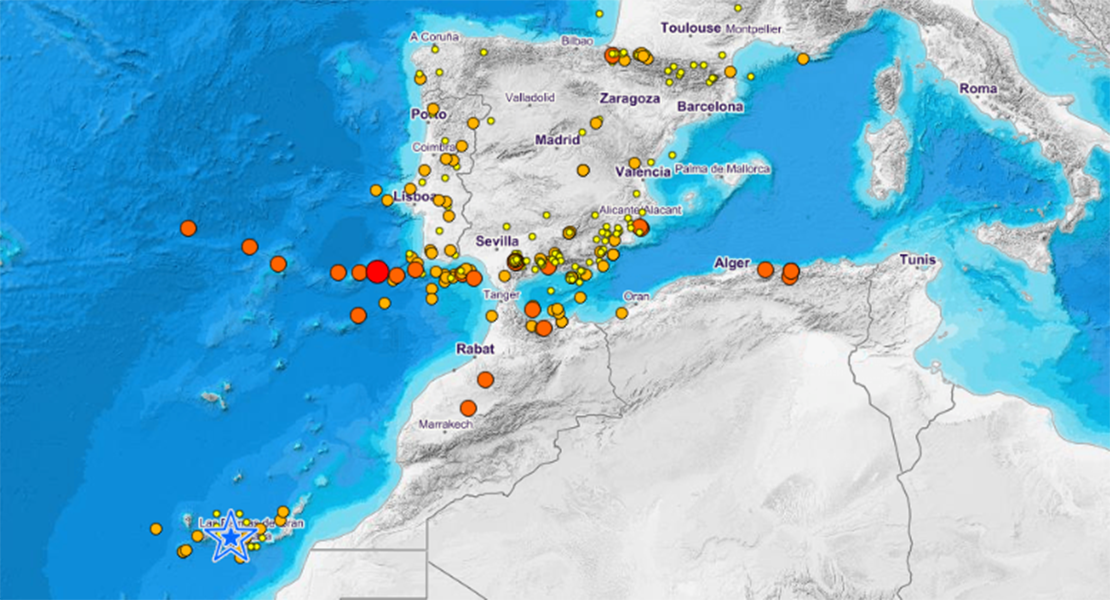Click the orange marker directly right of Alger label

765,269
